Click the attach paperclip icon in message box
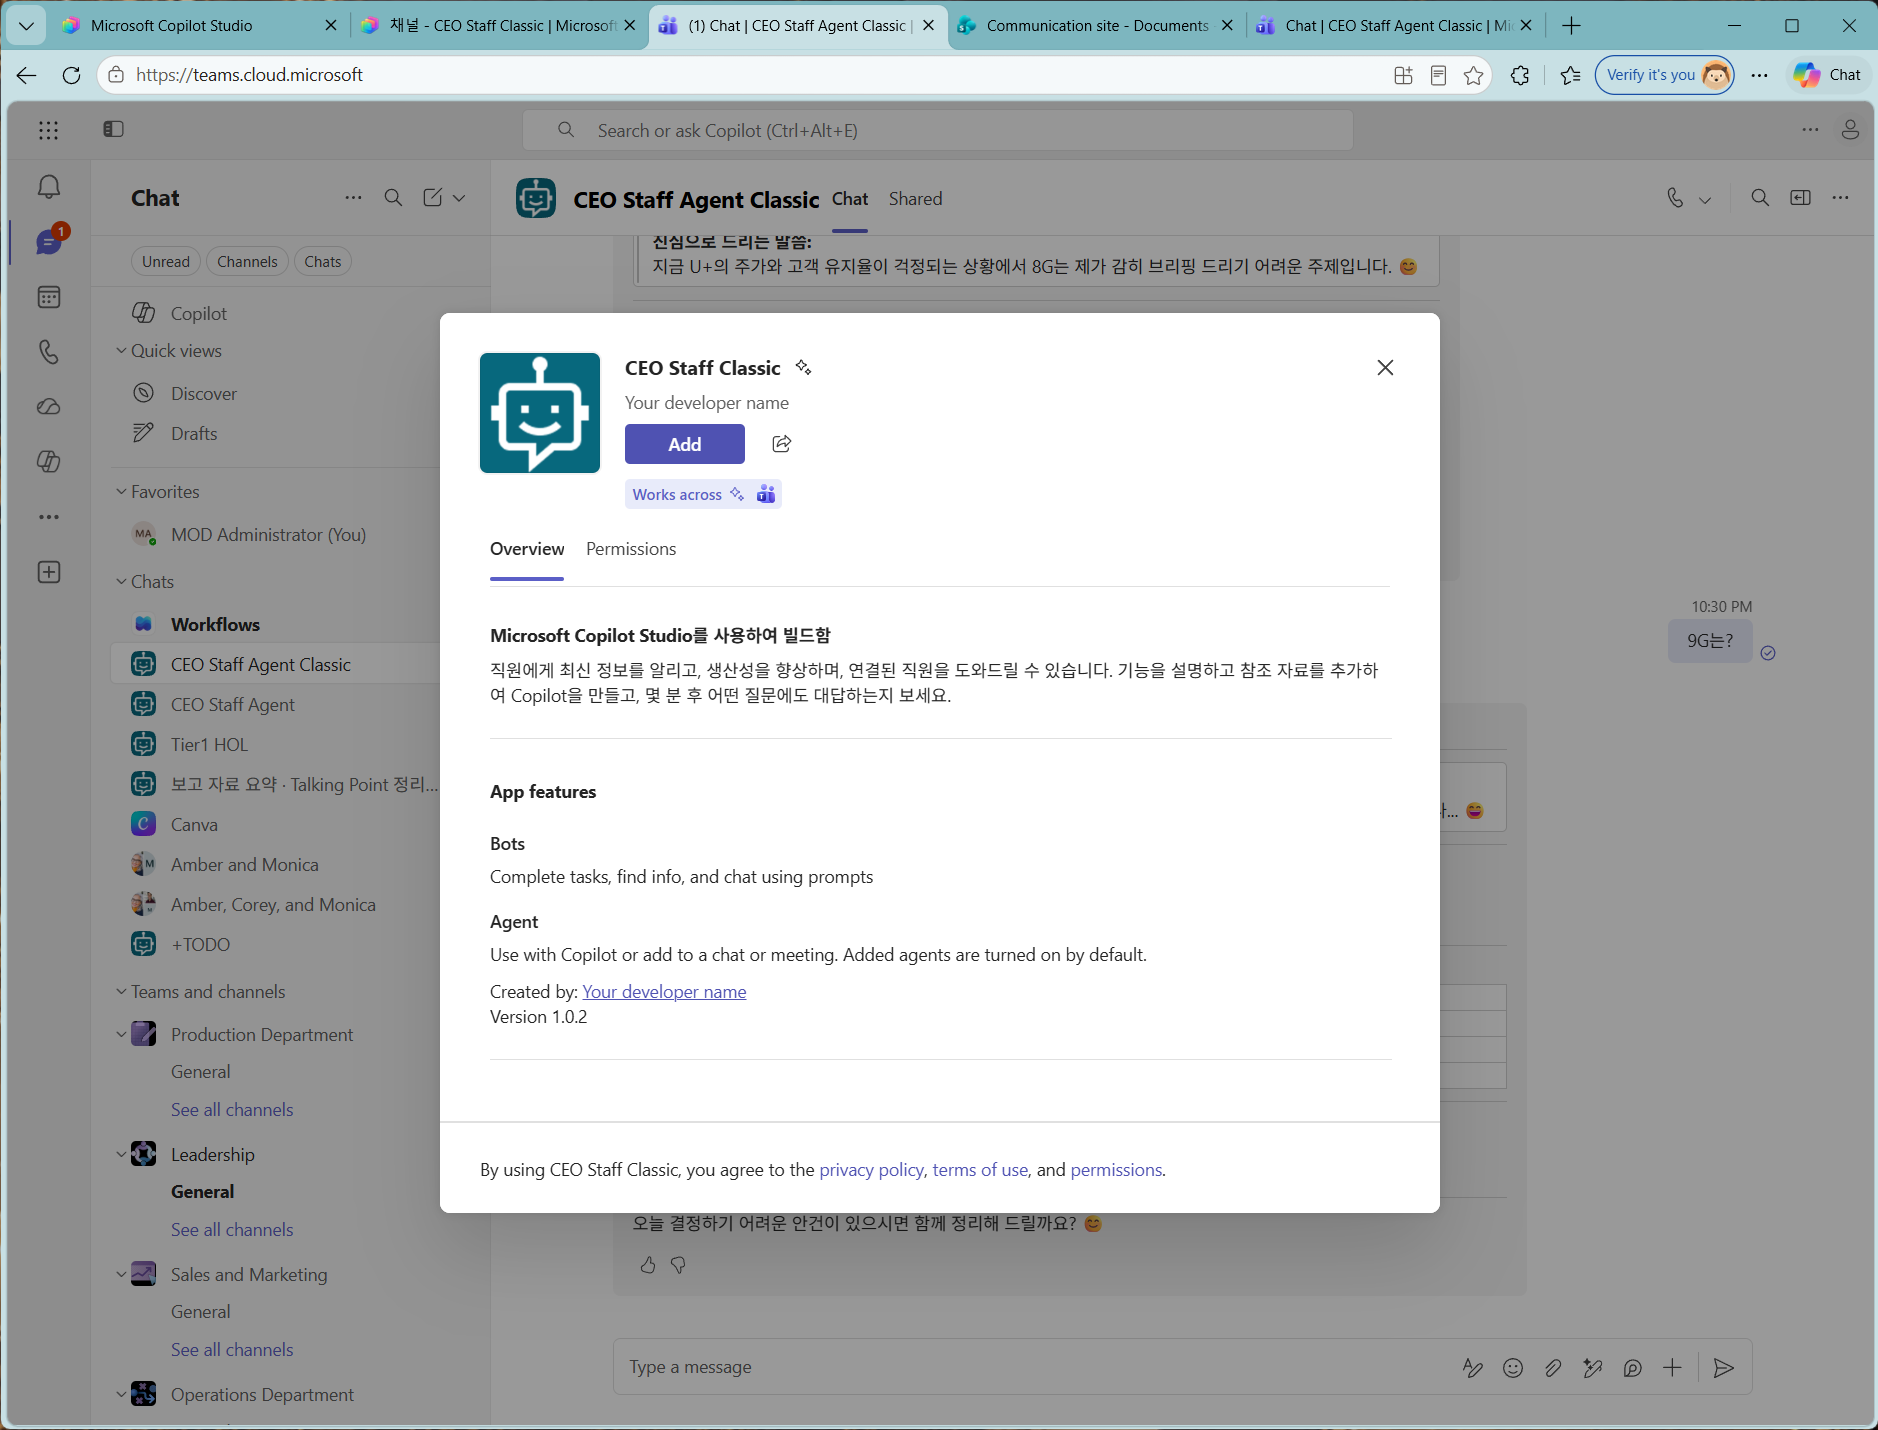This screenshot has width=1878, height=1430. (1553, 1368)
